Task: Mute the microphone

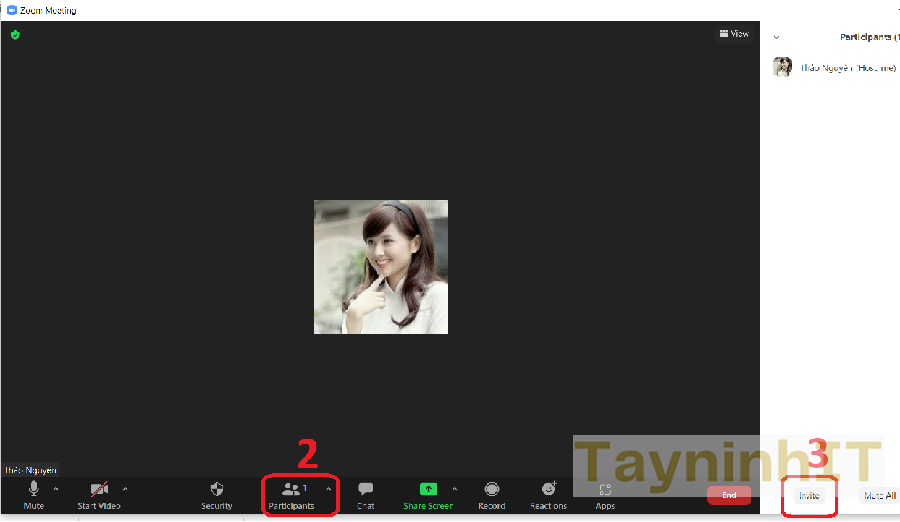Action: [34, 489]
